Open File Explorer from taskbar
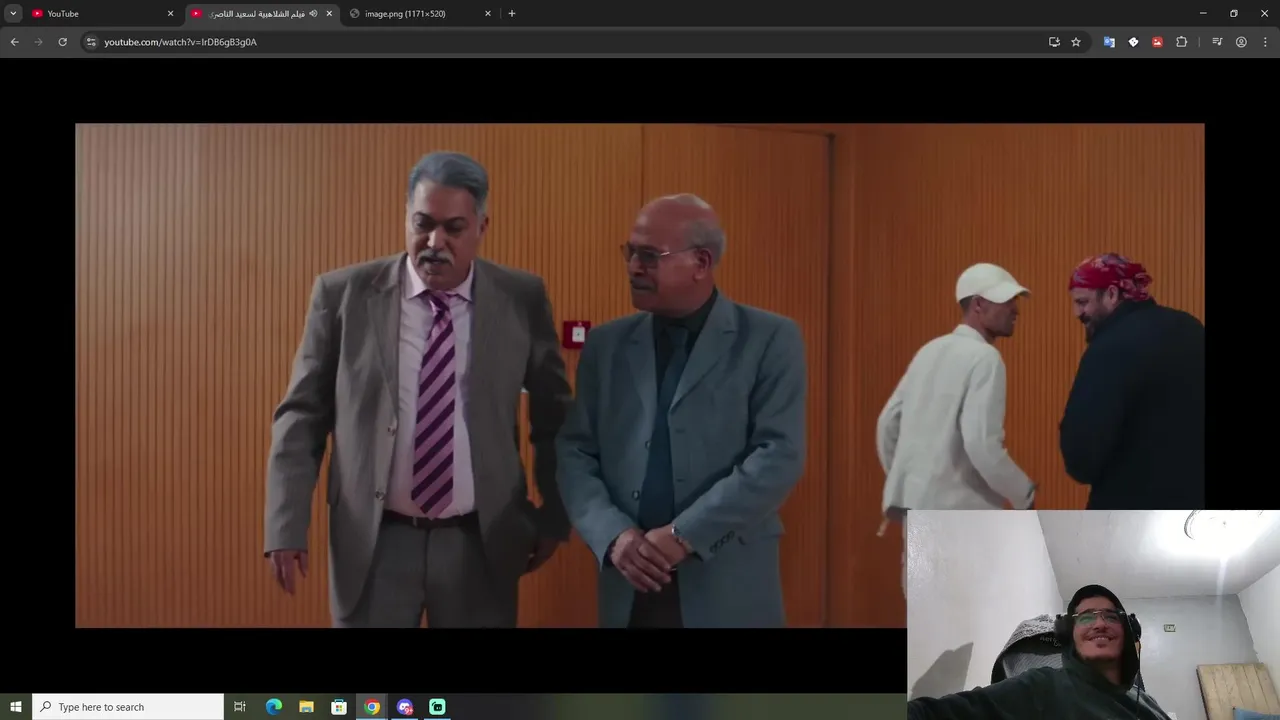This screenshot has height=720, width=1280. tap(306, 707)
